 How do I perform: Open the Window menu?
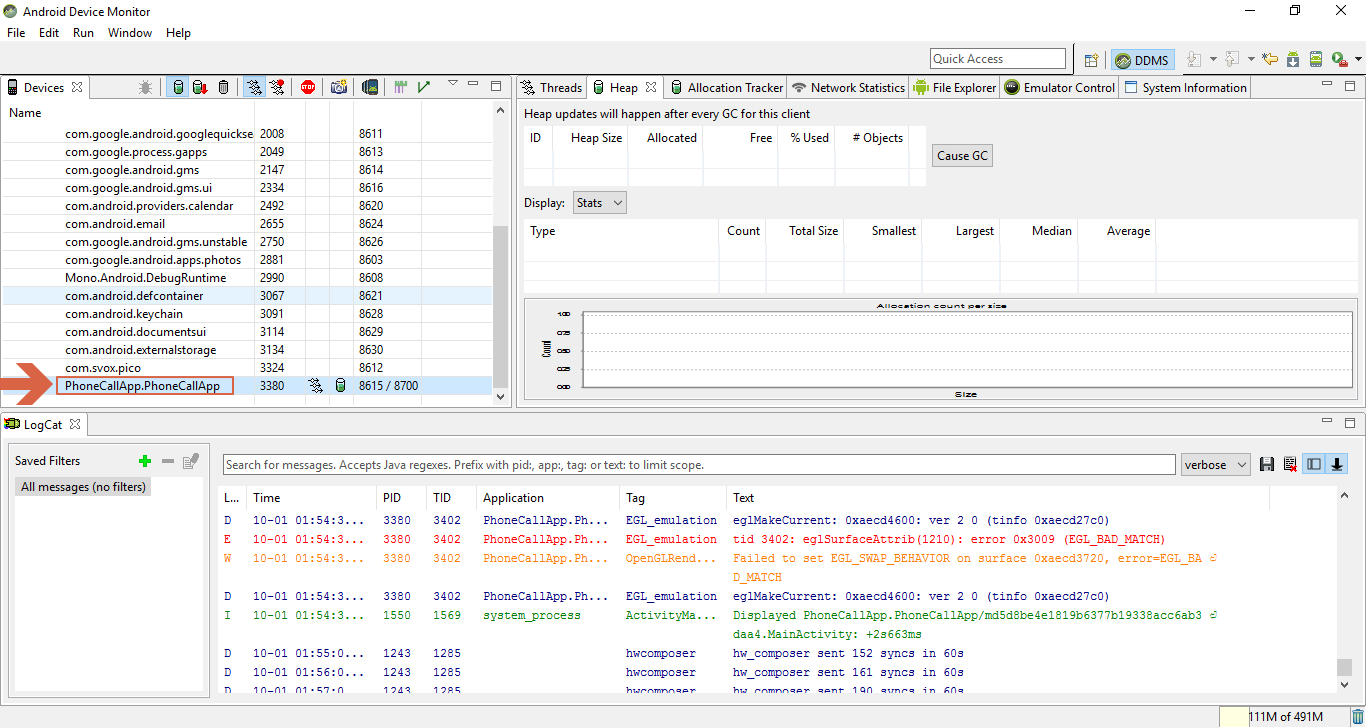pos(130,33)
